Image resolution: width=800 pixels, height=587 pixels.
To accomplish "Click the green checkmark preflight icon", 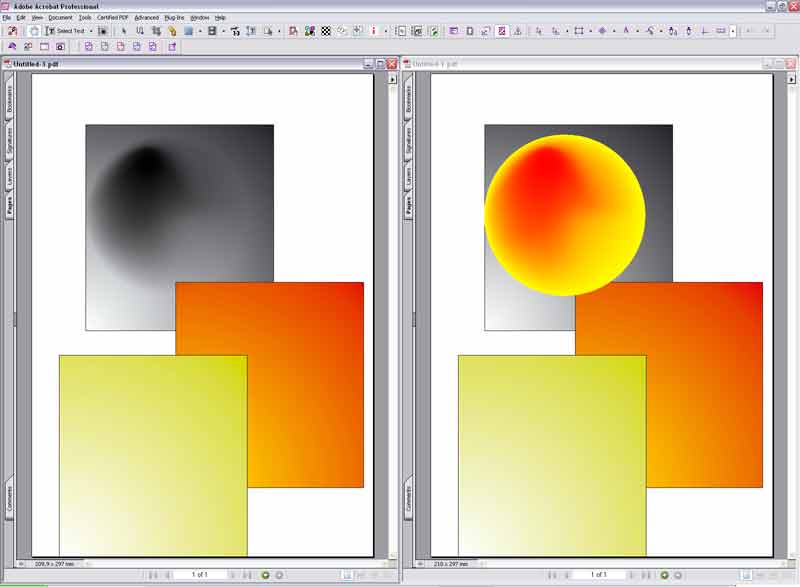I will [x=434, y=31].
